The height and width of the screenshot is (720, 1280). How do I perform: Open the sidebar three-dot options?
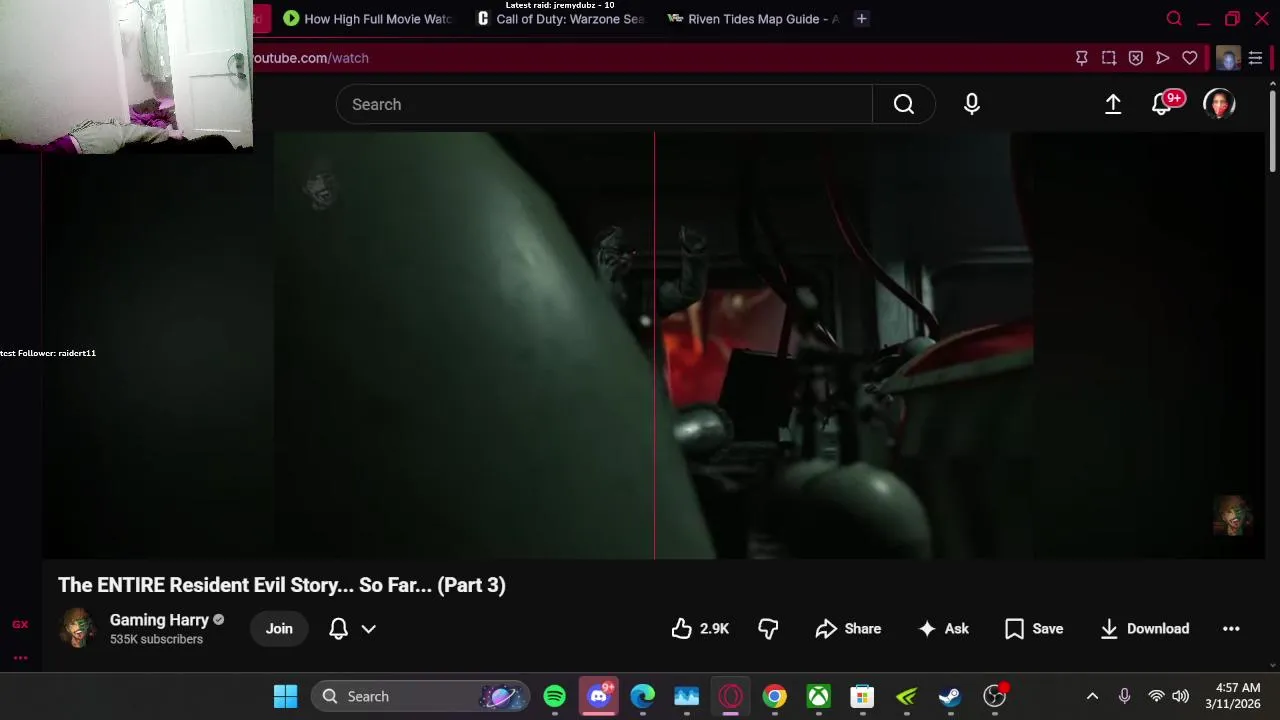(20, 658)
